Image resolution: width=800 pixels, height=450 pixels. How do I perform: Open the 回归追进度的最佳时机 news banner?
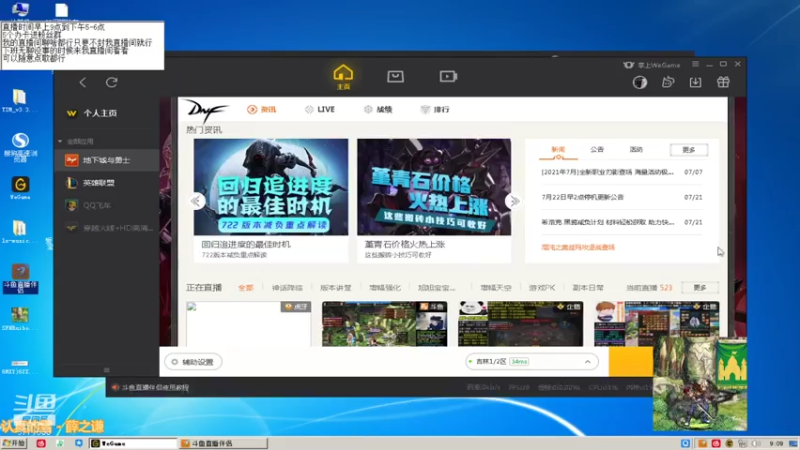point(271,187)
